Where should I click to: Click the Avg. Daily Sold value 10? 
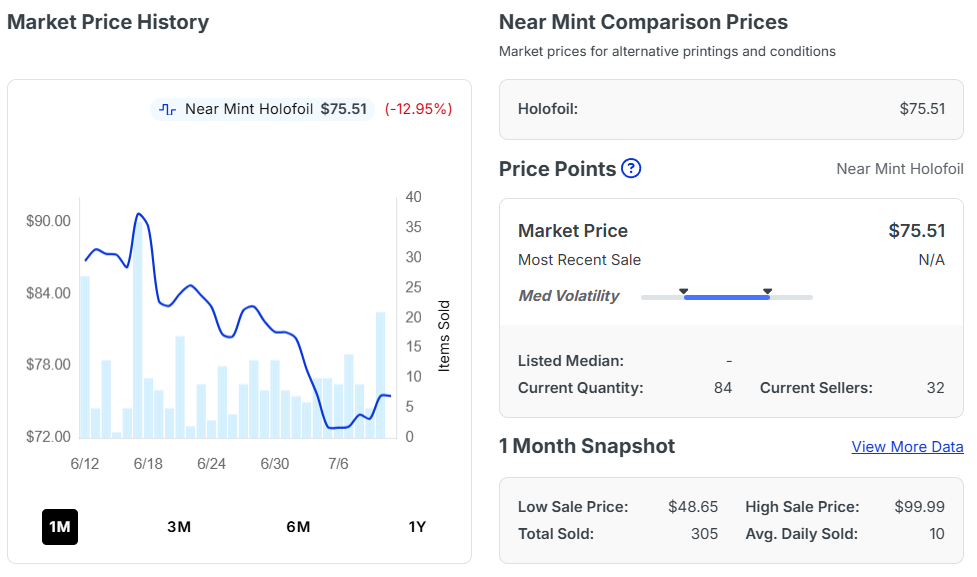[x=936, y=534]
